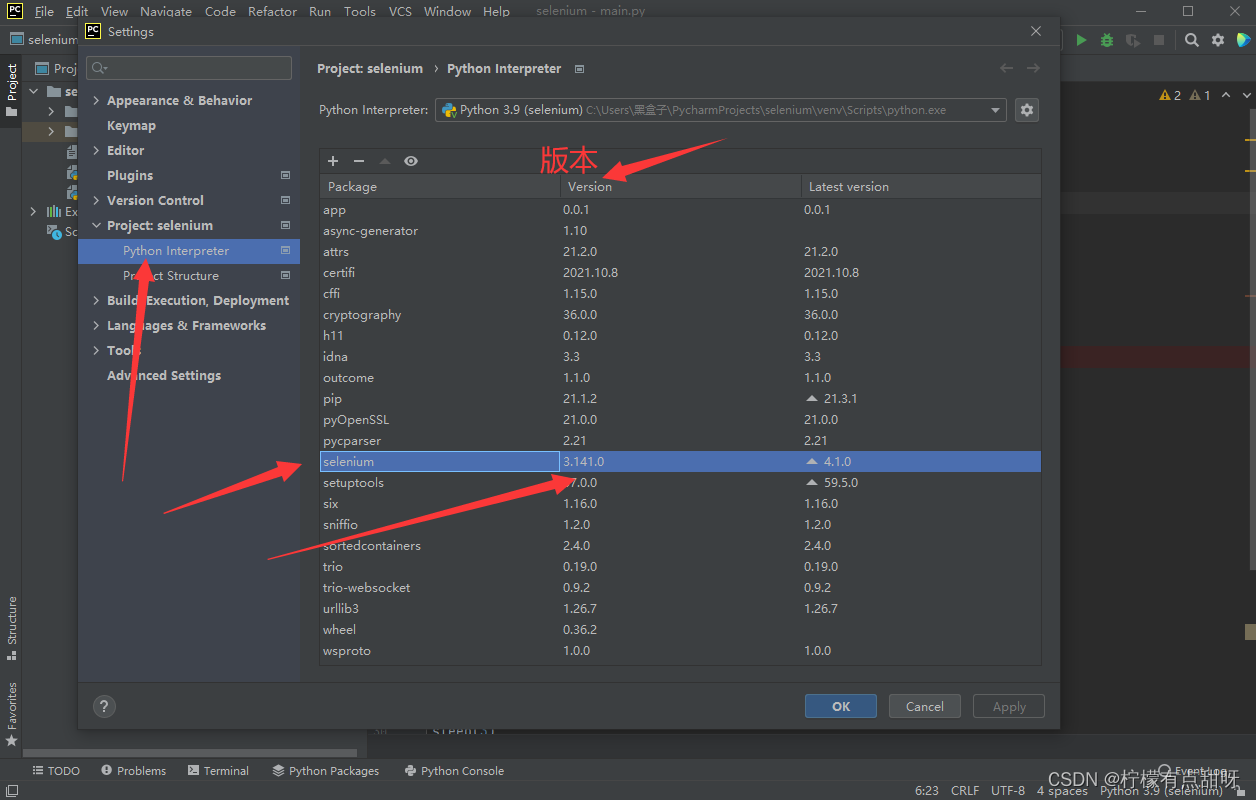Click the Package column header

[440, 186]
